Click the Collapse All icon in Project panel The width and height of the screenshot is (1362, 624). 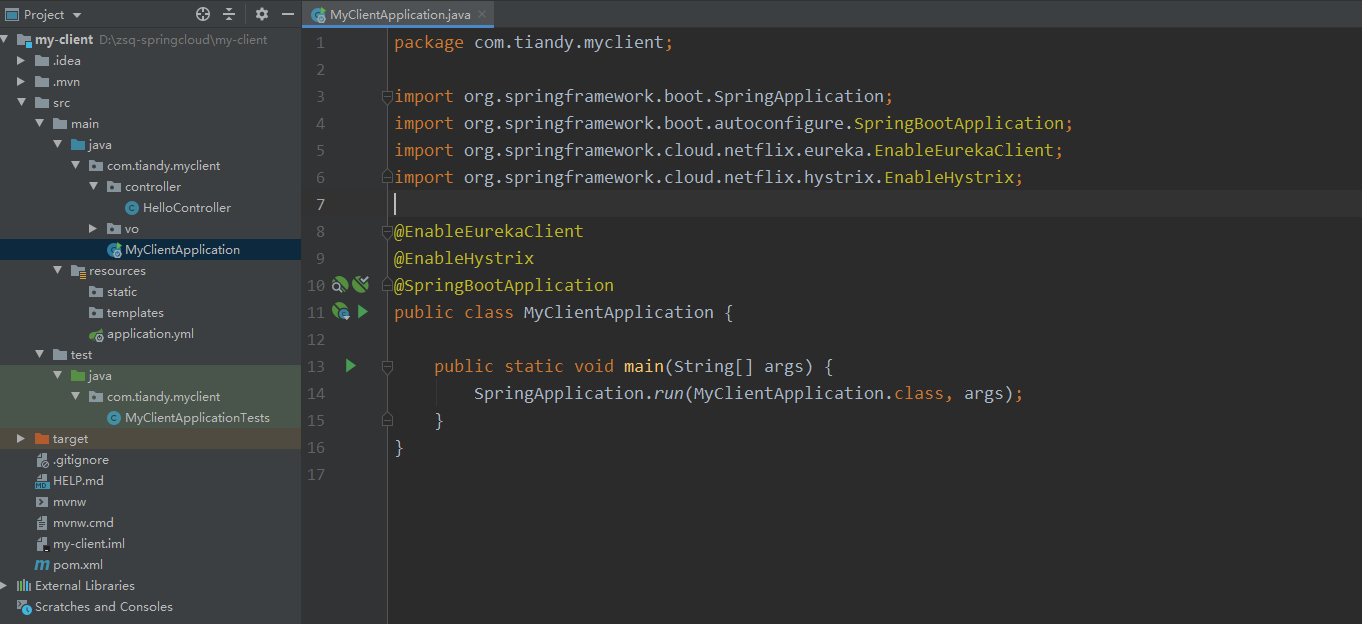pyautogui.click(x=229, y=14)
